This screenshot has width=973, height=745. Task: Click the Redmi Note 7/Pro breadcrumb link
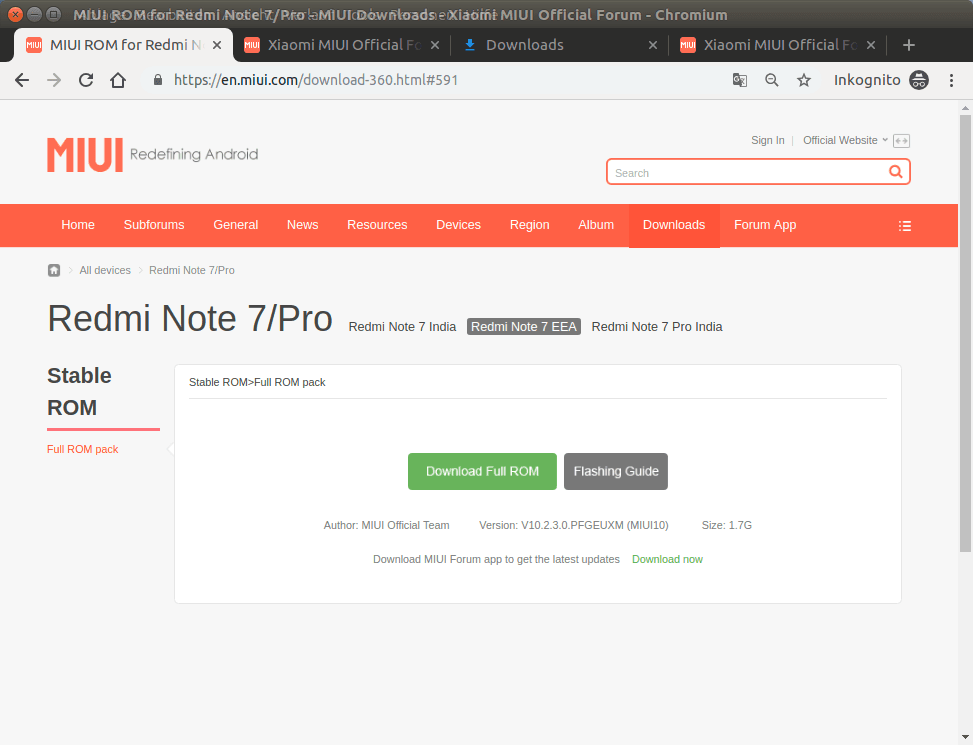[192, 270]
